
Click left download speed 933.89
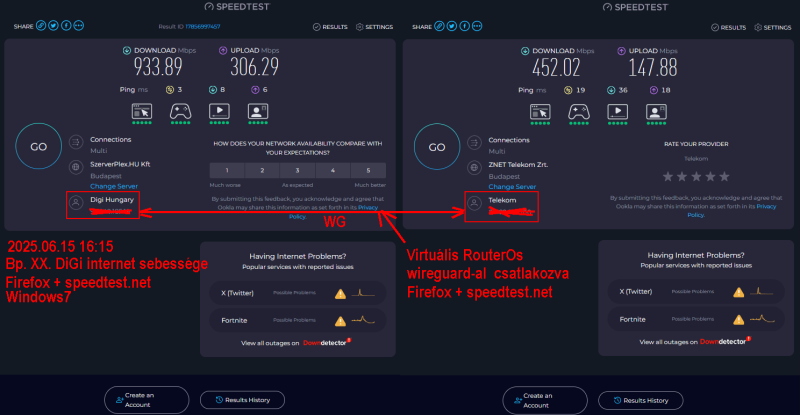click(158, 67)
